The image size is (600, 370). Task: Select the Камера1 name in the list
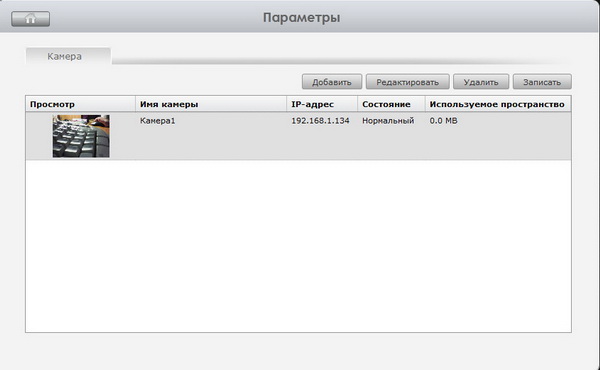(157, 121)
